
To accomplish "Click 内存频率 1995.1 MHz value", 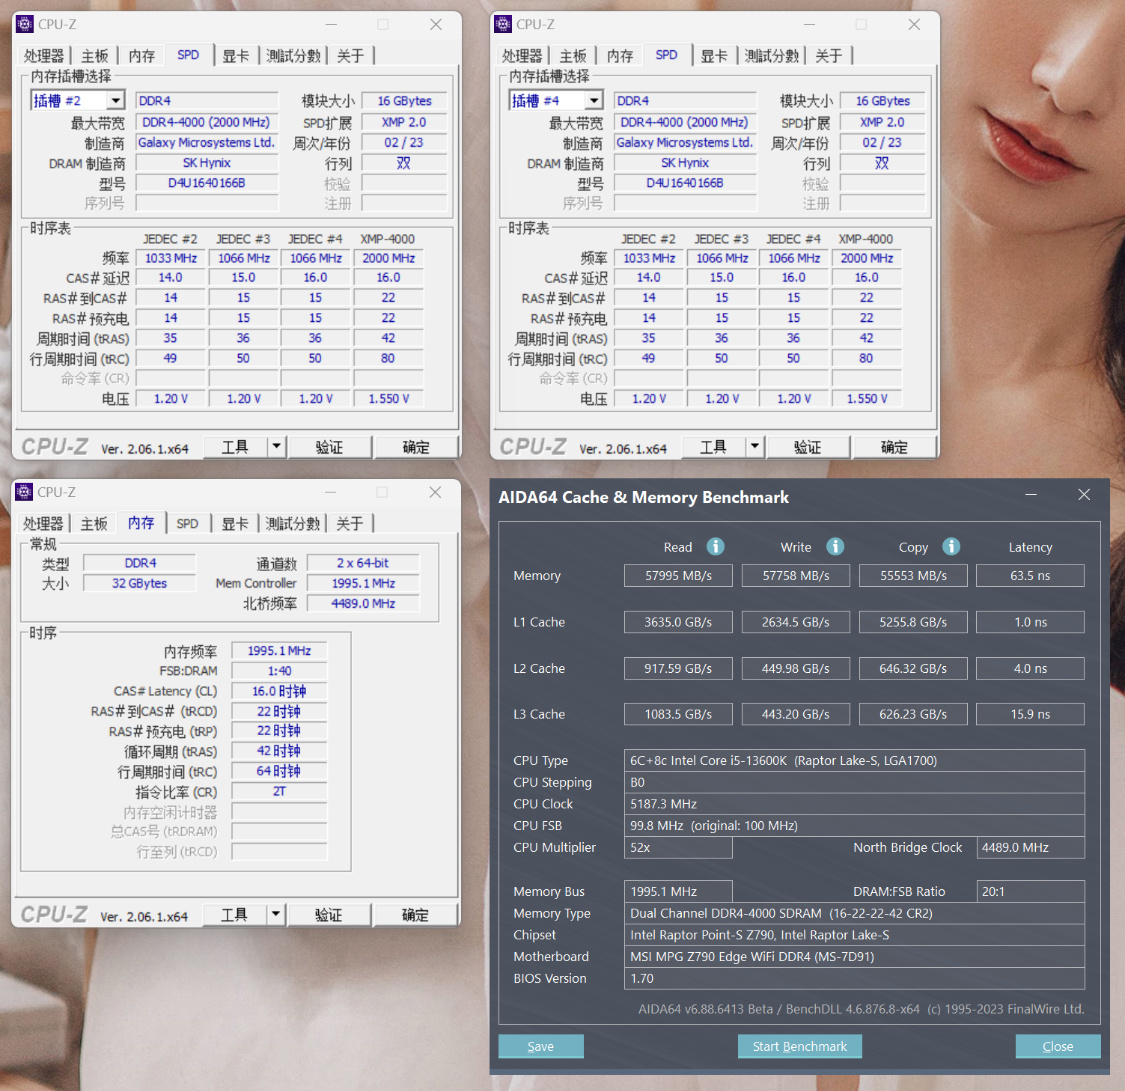I will [x=279, y=651].
